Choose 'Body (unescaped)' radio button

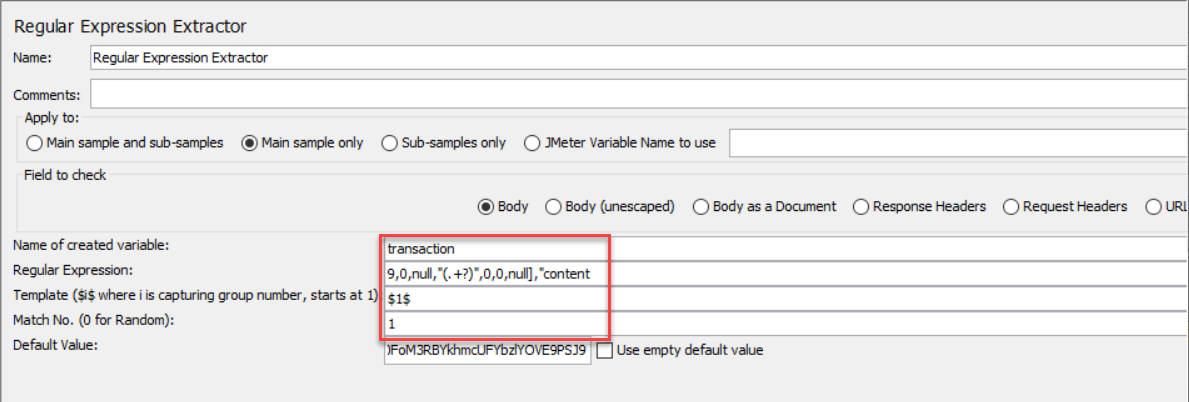point(553,207)
